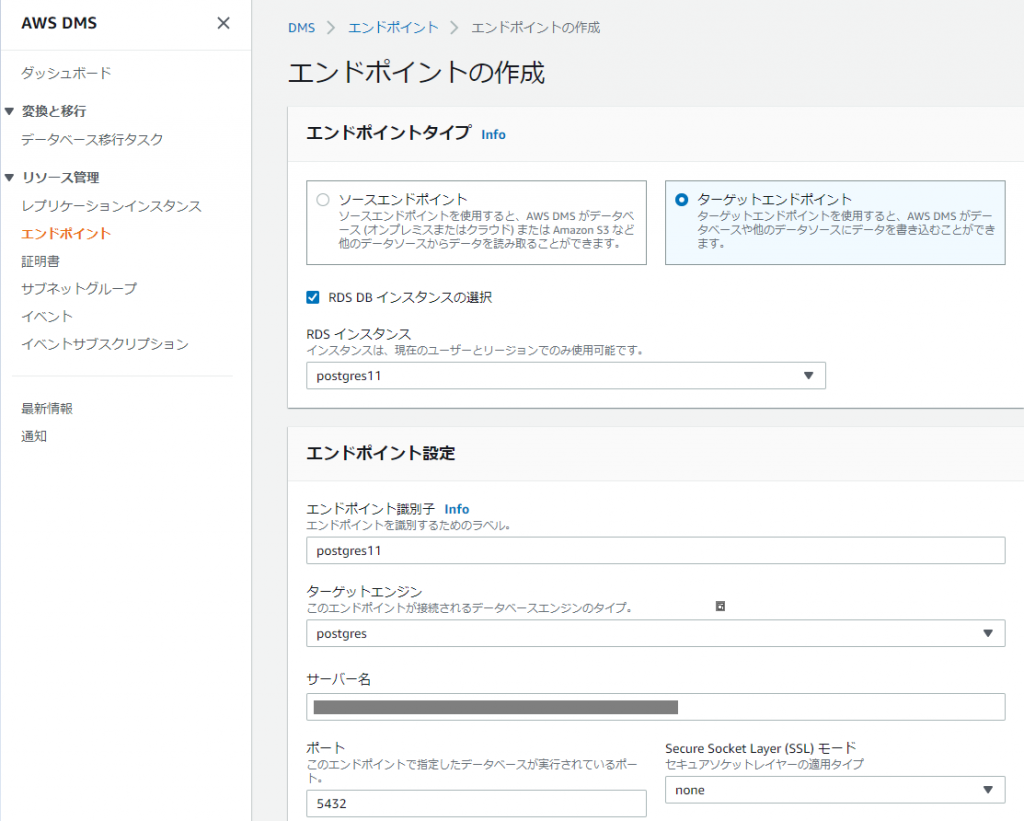Open ダッシュボード in the sidebar
The image size is (1024, 821).
(66, 72)
